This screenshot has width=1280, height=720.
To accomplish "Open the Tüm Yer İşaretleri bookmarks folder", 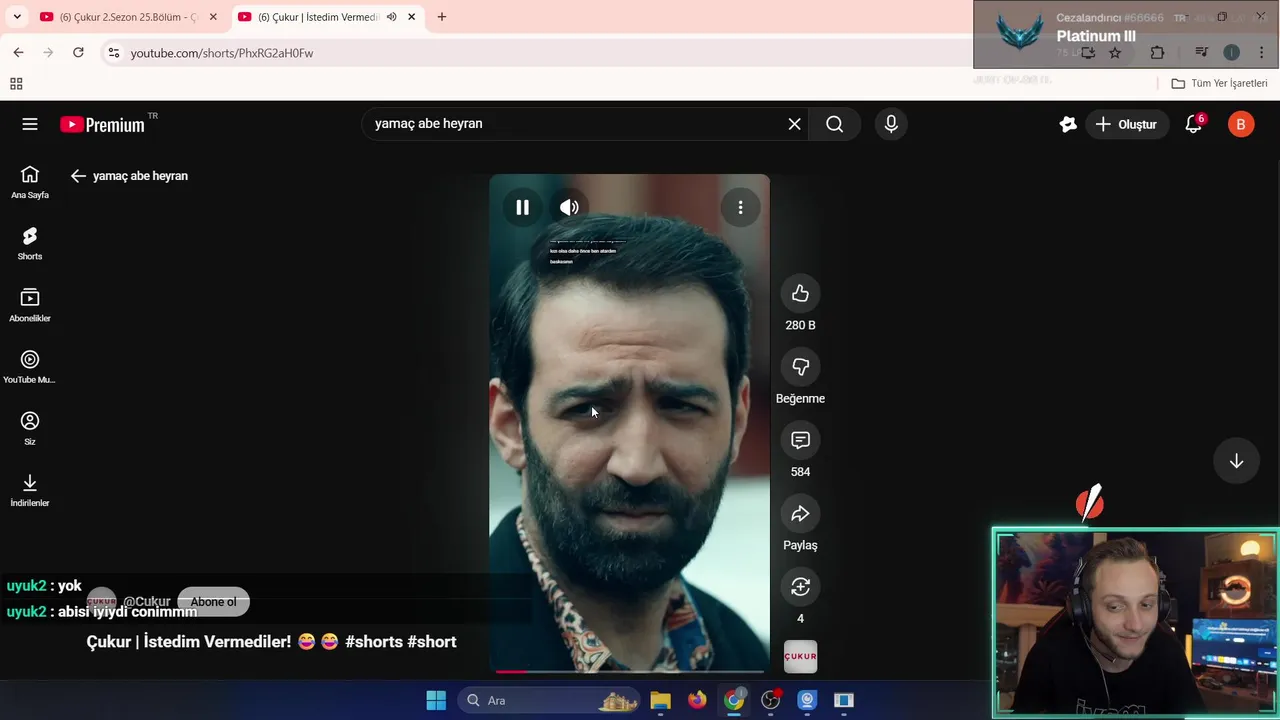I will [x=1219, y=84].
